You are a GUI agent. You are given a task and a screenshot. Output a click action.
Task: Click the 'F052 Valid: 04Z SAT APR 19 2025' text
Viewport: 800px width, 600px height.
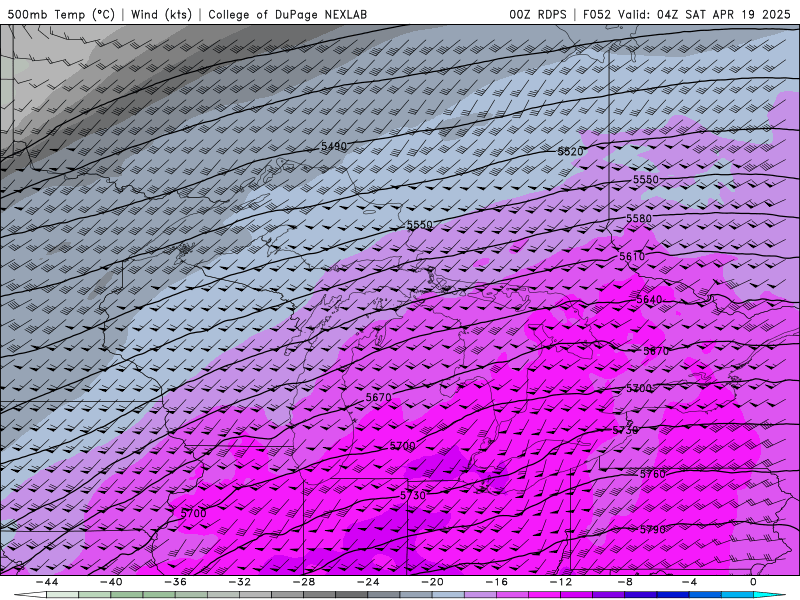click(x=687, y=14)
